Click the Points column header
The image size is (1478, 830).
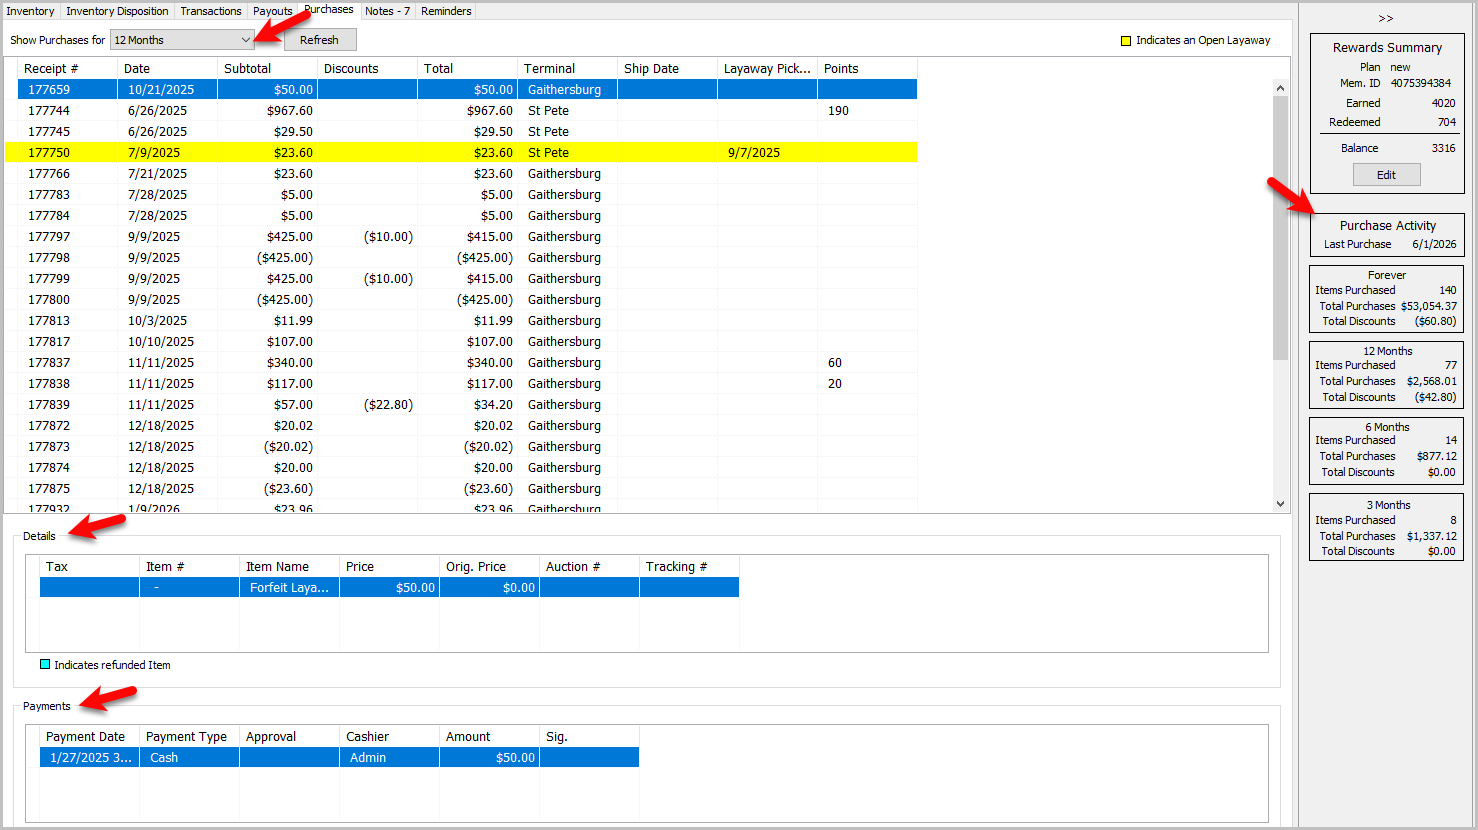tap(868, 68)
